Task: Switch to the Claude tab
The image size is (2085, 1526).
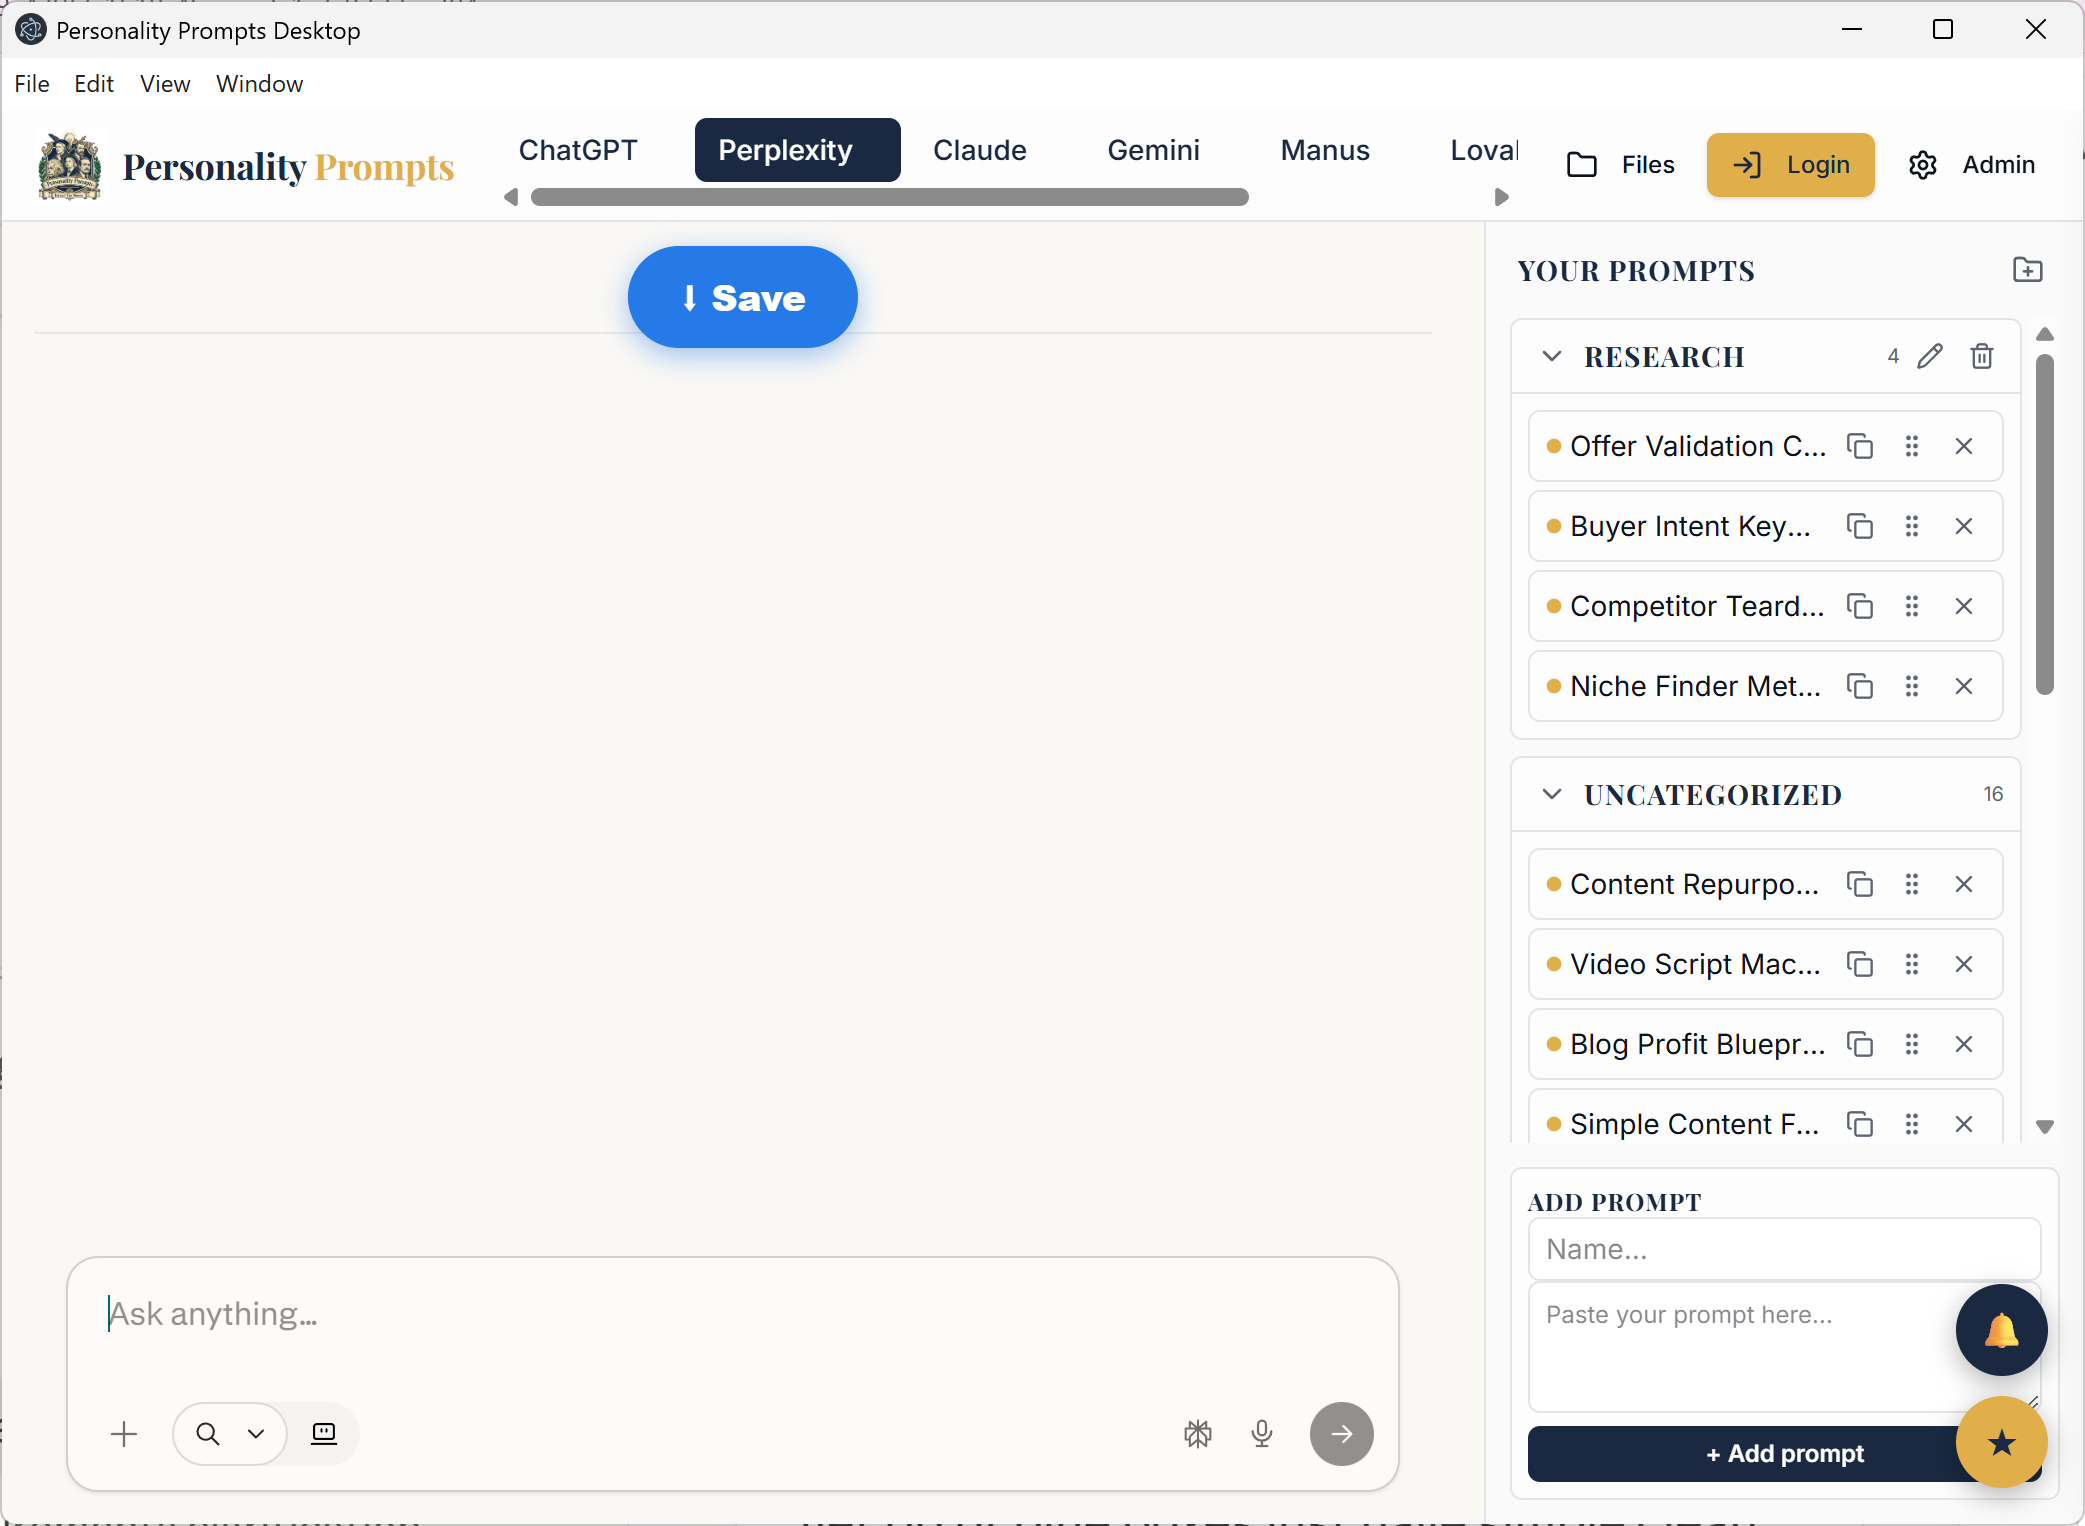Action: pos(980,150)
